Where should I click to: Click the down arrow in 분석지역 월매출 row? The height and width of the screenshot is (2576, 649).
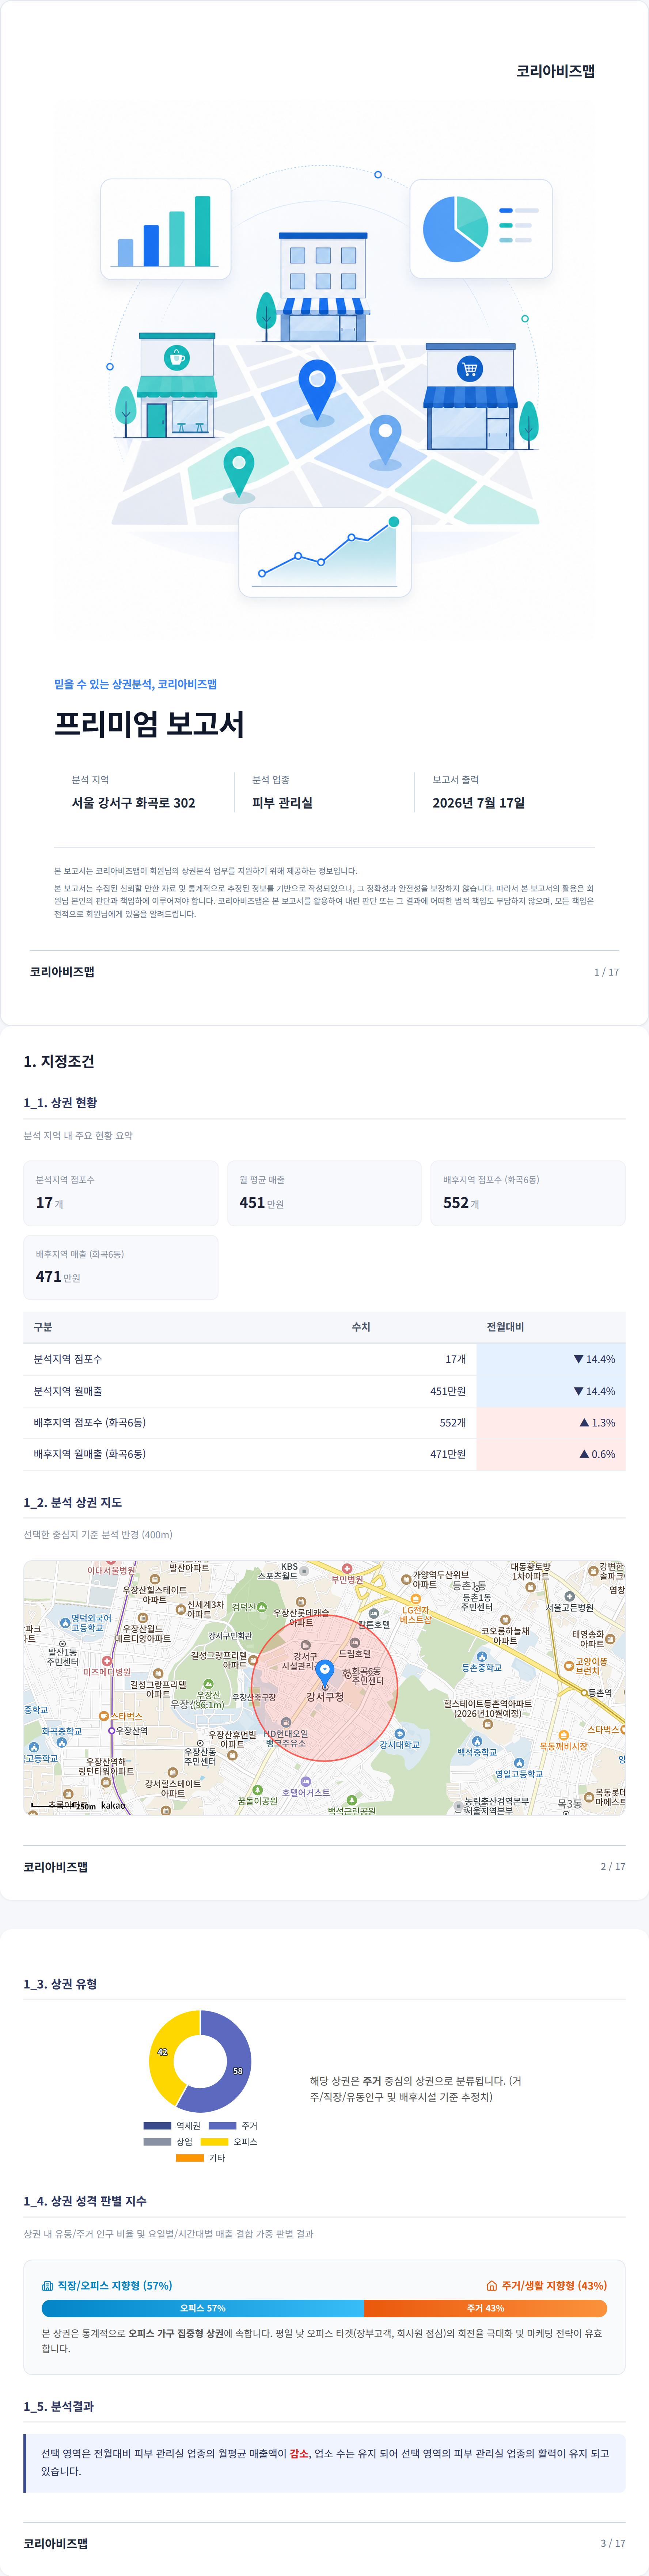578,1391
